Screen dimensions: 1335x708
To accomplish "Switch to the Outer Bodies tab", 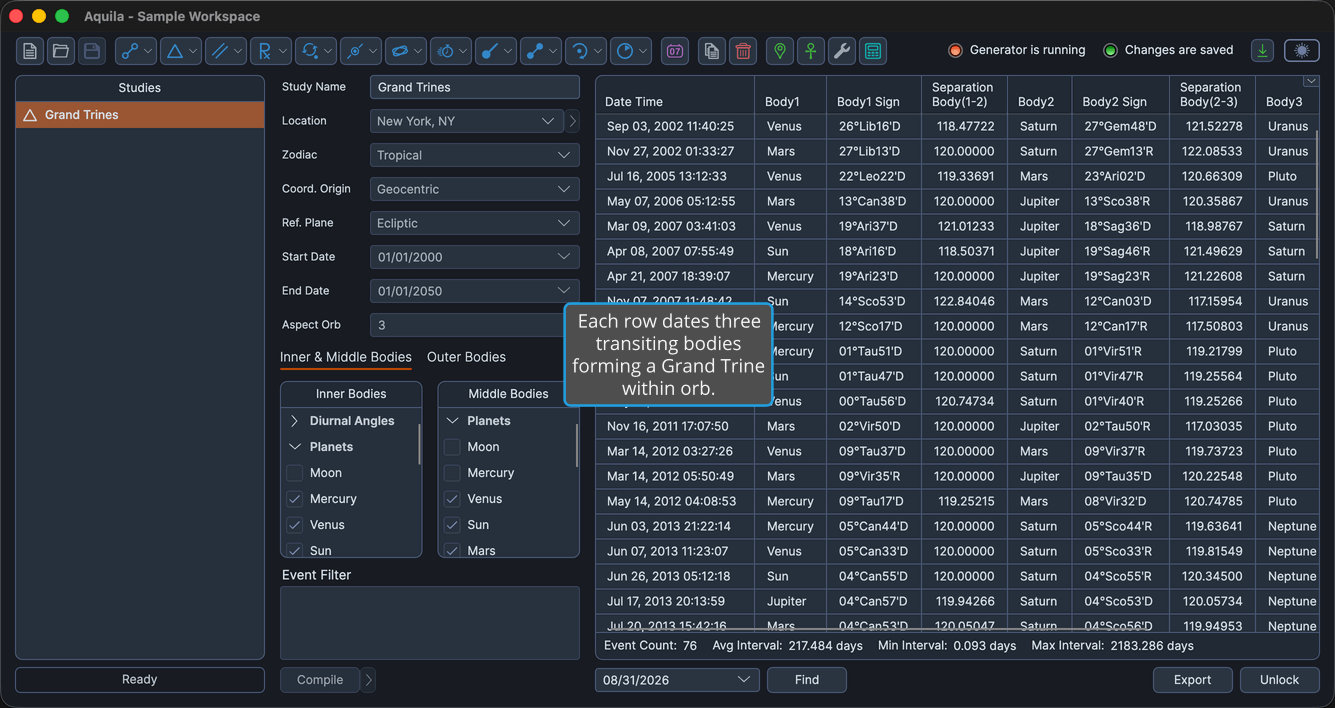I will 466,357.
